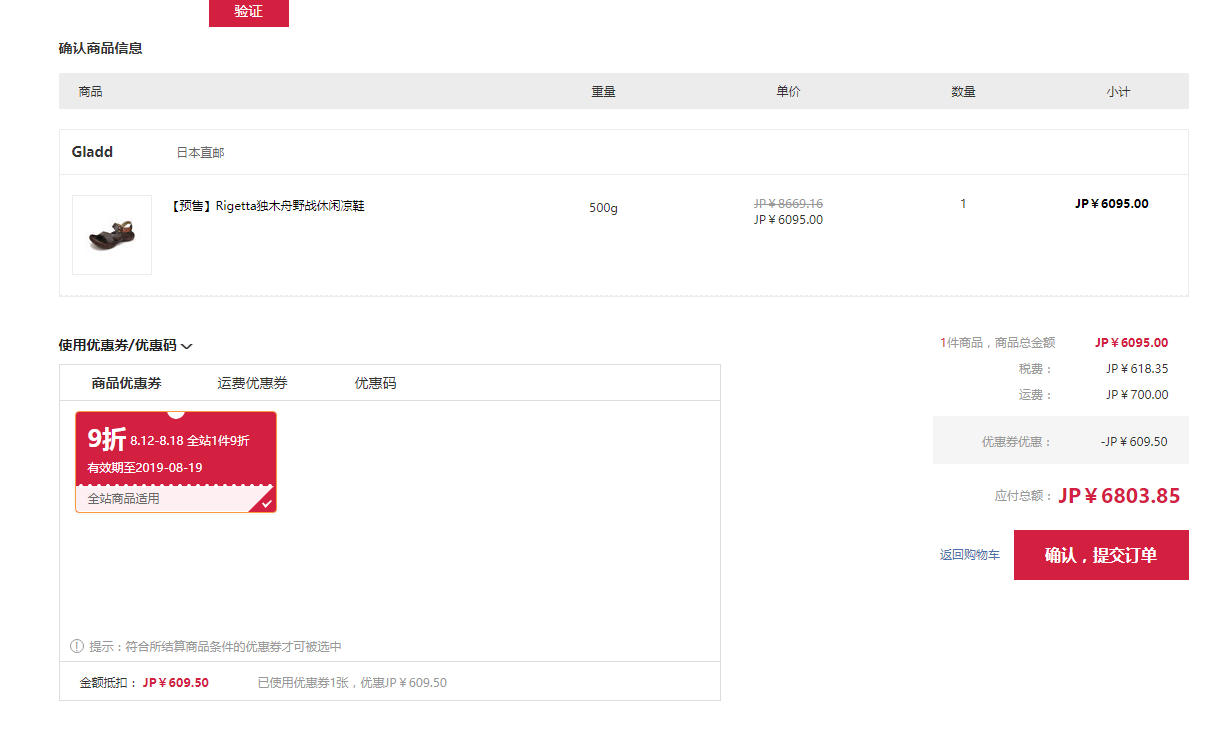Switch to the 优惠码 tab
Screen dimensions: 1230x736
(376, 383)
